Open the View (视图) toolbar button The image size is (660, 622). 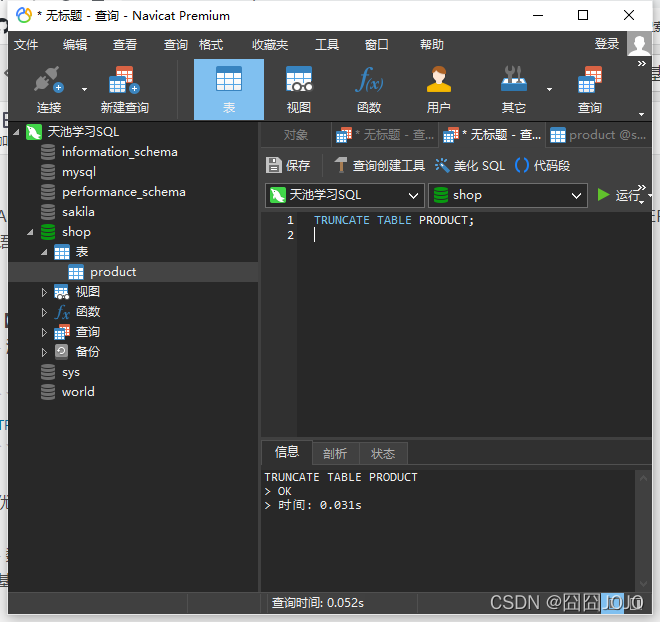[x=299, y=90]
